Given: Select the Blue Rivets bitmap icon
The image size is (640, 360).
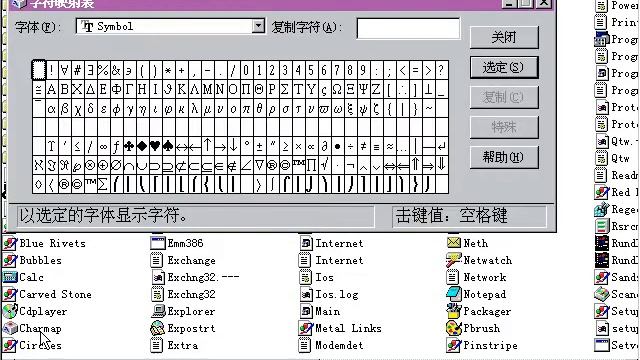Looking at the screenshot, I should point(10,243).
